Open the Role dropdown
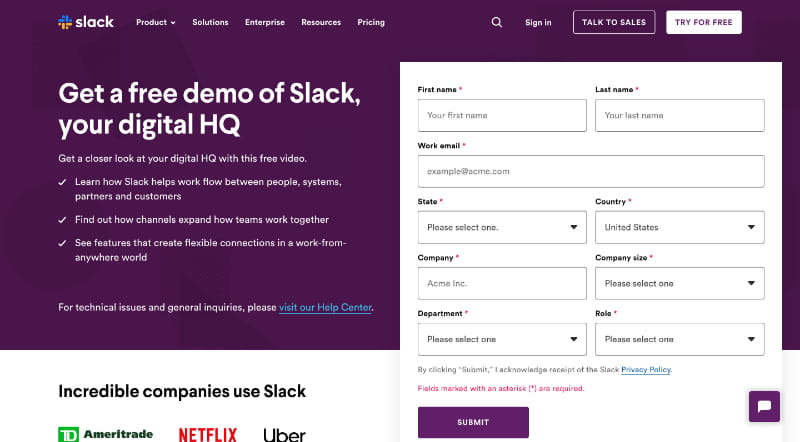This screenshot has height=442, width=800. point(679,339)
